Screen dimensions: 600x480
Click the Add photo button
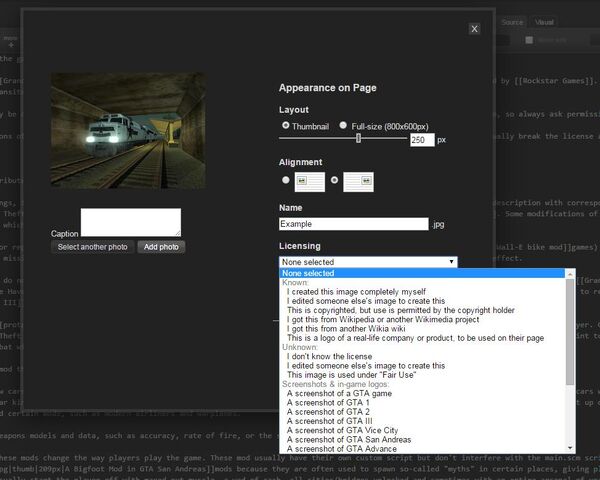[161, 247]
